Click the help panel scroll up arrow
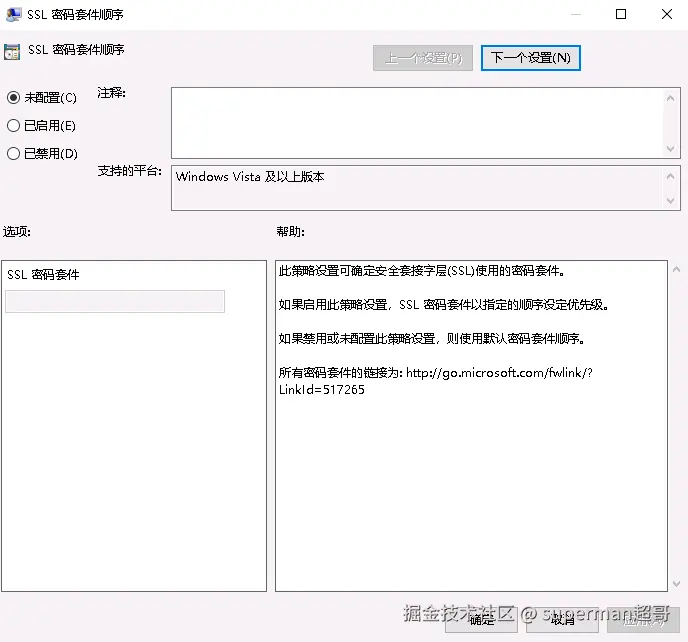Image resolution: width=688 pixels, height=642 pixels. 676,269
